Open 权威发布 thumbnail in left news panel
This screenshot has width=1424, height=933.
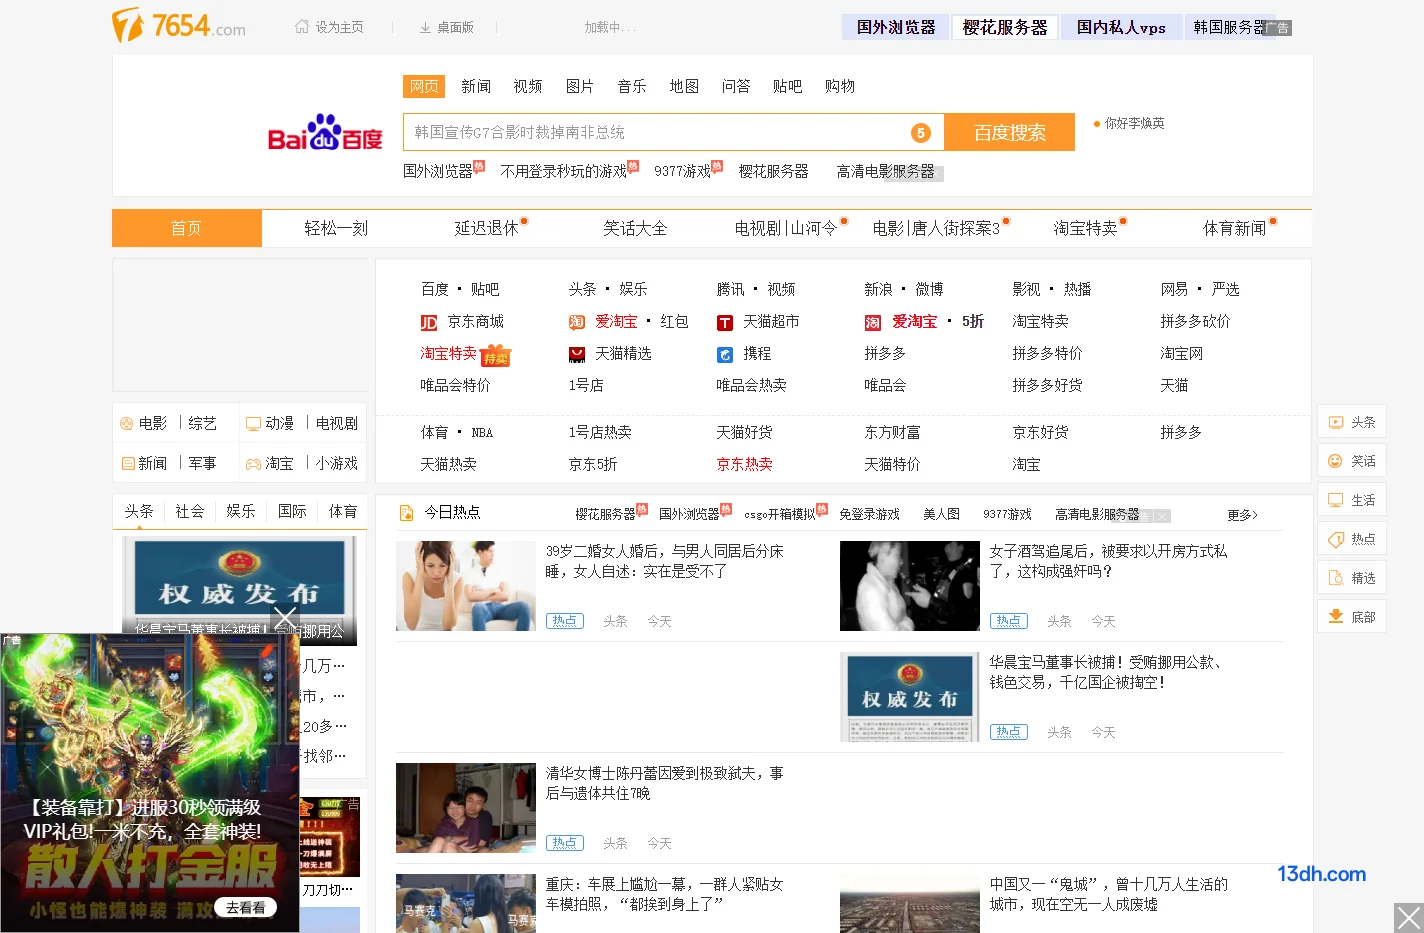click(239, 590)
